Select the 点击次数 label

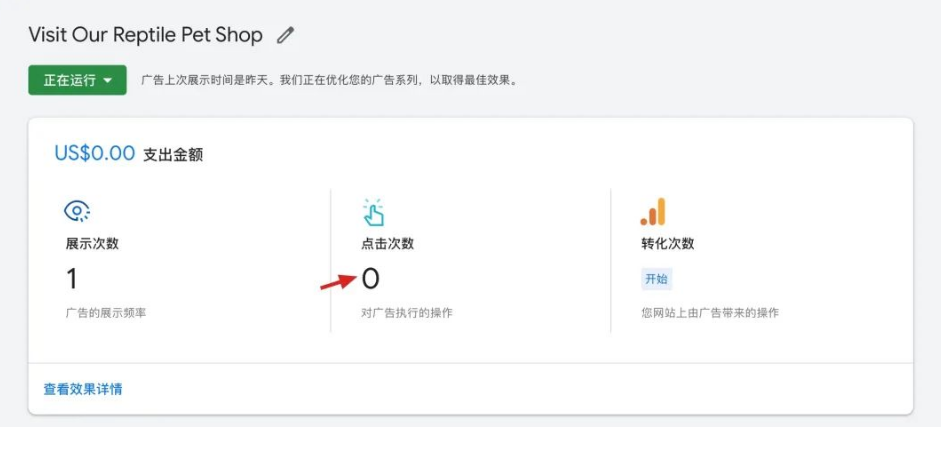387,243
